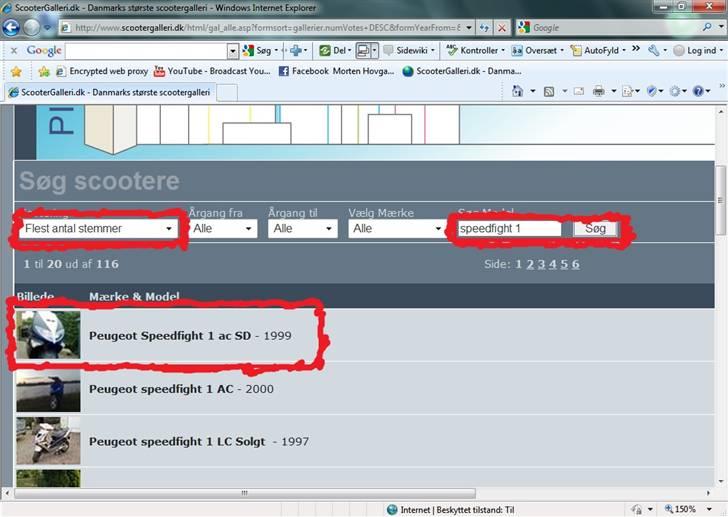Click the Print icon in command bar
Image resolution: width=728 pixels, height=517 pixels.
coord(598,92)
